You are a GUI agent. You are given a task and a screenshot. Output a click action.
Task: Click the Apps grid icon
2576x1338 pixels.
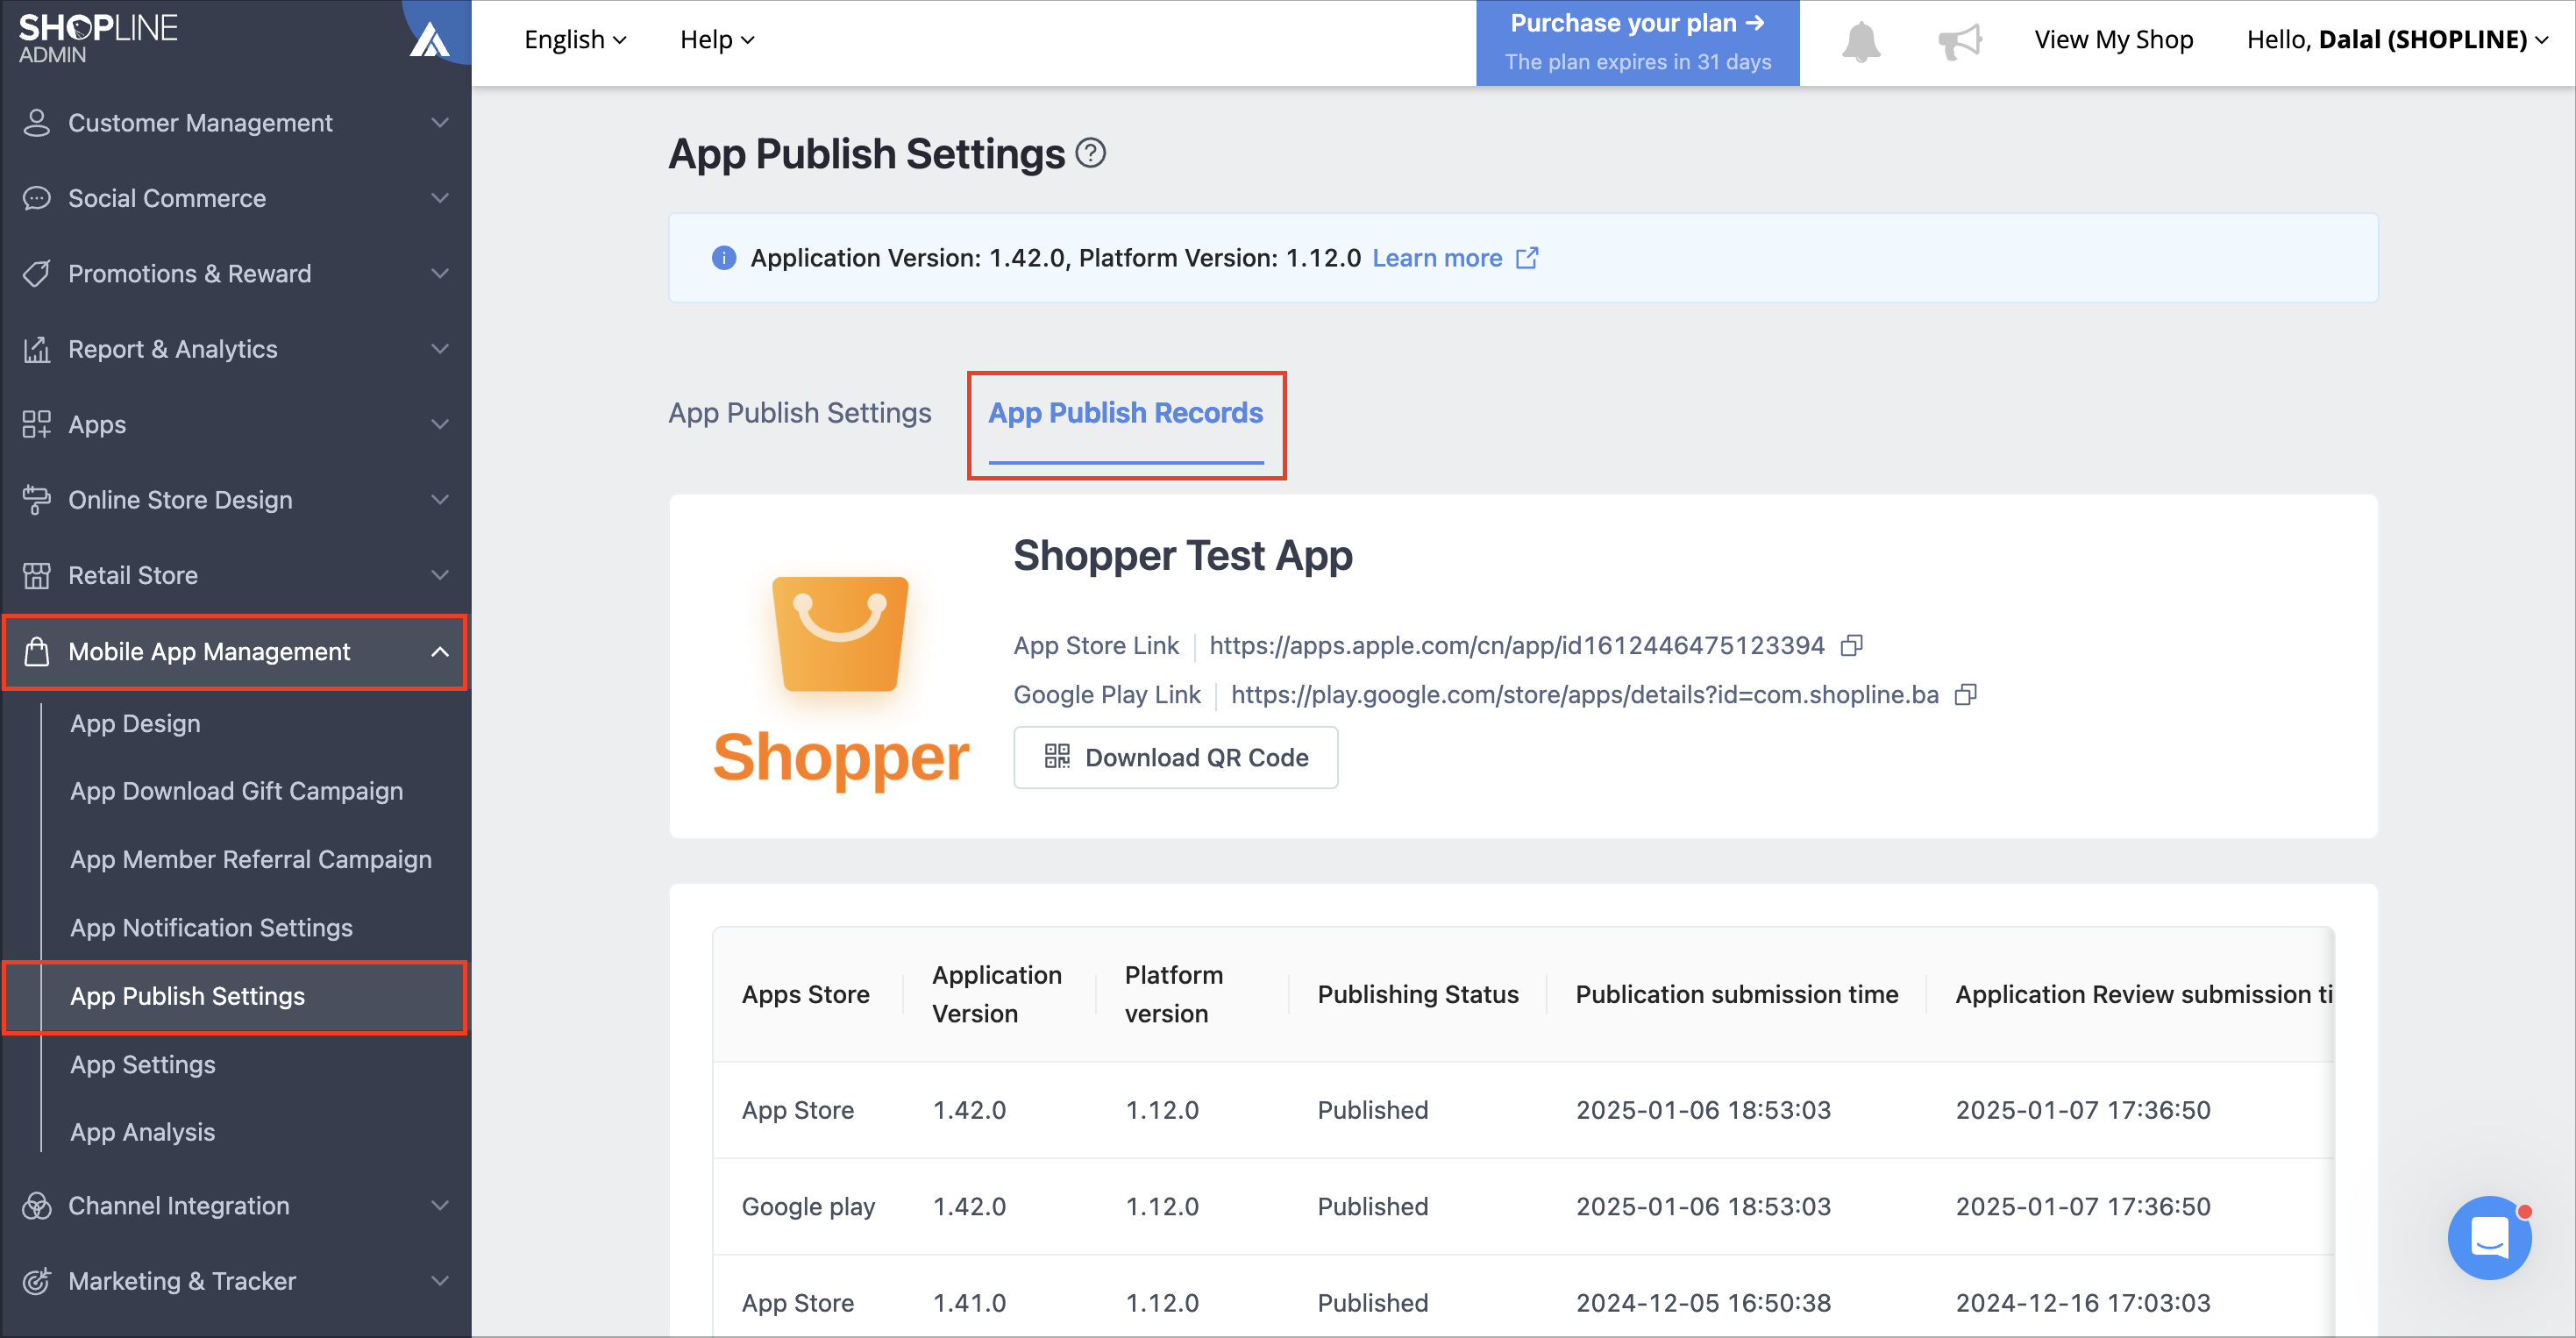(x=36, y=425)
